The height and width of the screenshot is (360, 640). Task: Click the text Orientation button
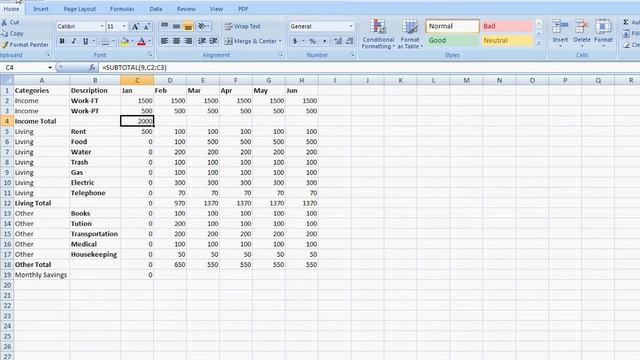coord(203,27)
